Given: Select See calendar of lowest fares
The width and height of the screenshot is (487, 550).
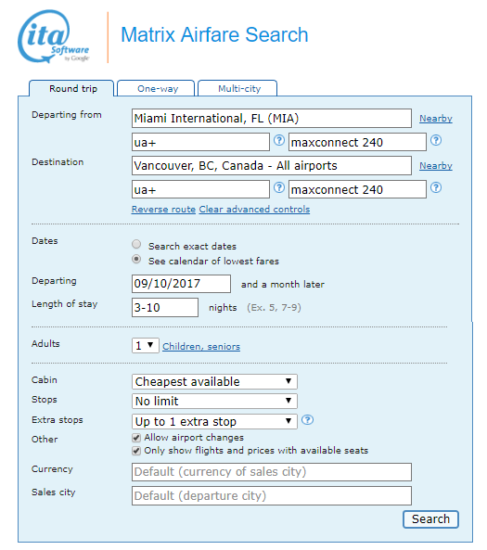Looking at the screenshot, I should point(136,259).
